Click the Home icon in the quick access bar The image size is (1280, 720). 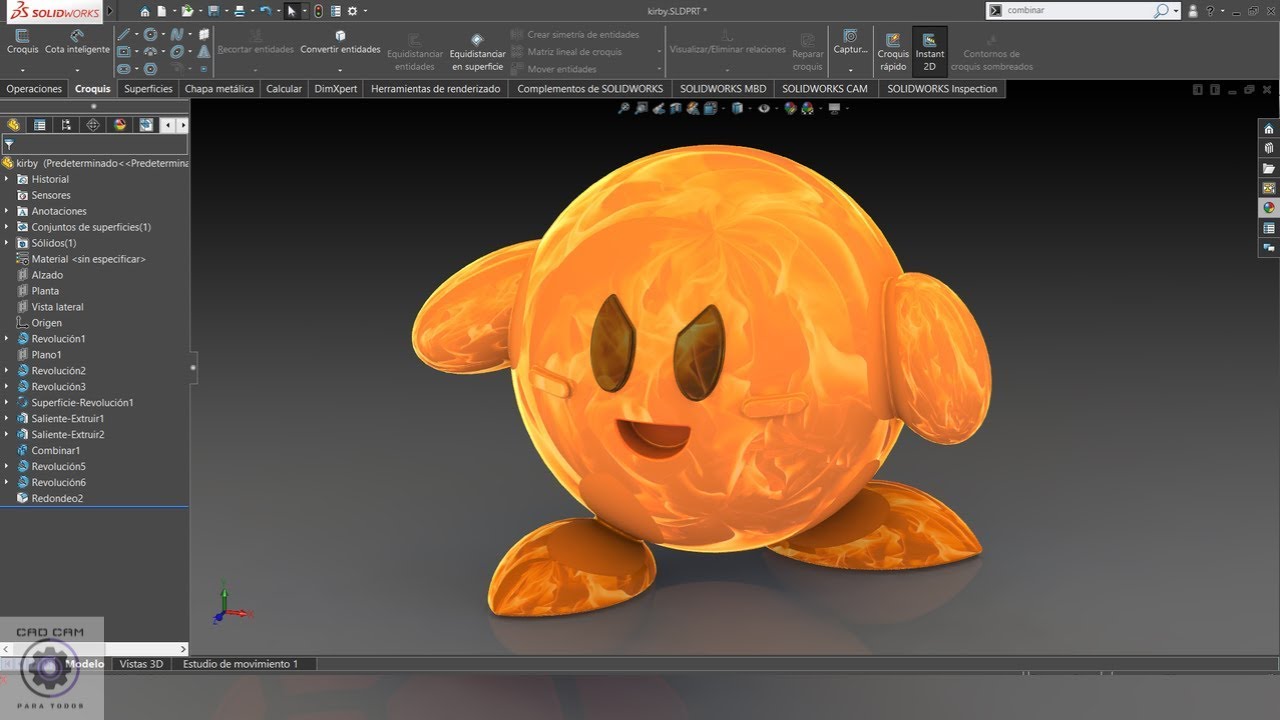(x=145, y=11)
